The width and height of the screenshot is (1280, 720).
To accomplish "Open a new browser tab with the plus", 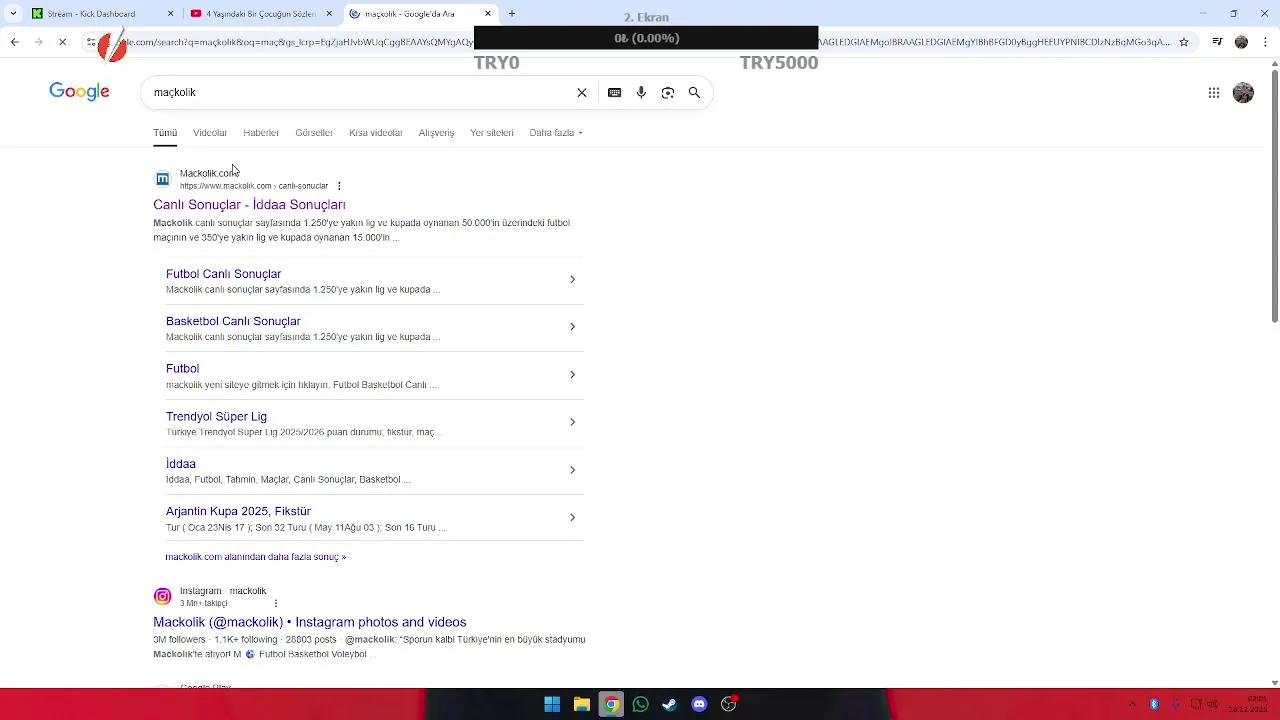I will 512,14.
